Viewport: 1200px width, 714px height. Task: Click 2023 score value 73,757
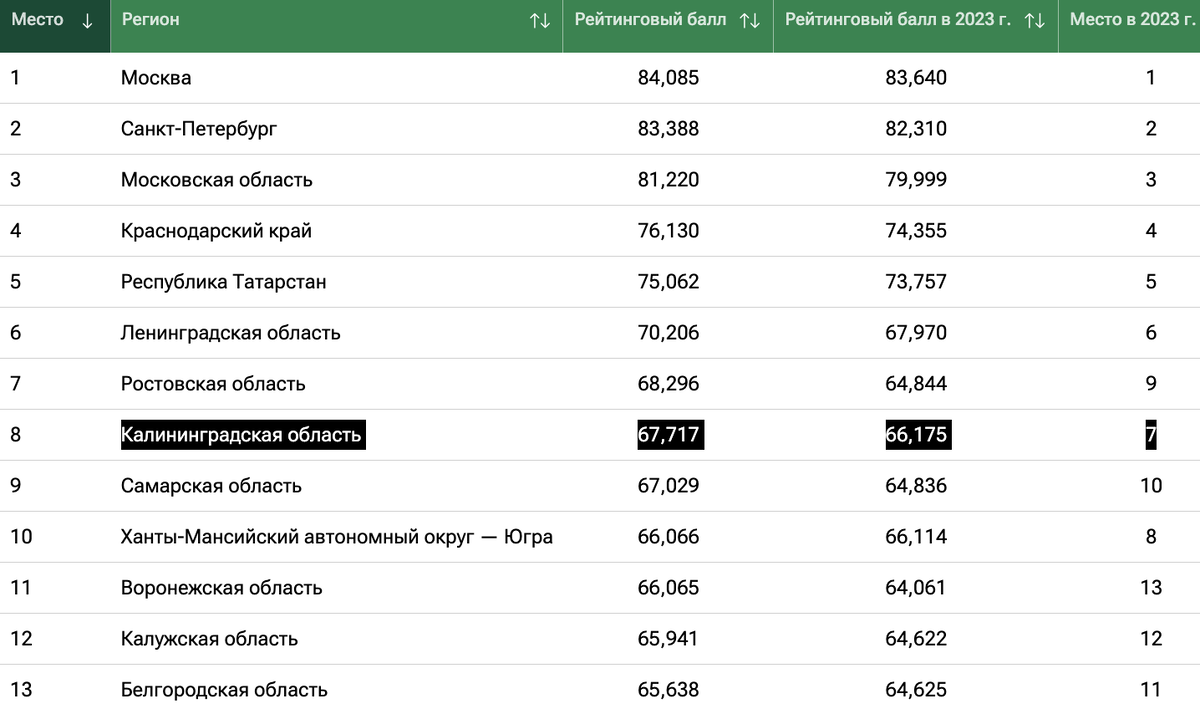916,282
